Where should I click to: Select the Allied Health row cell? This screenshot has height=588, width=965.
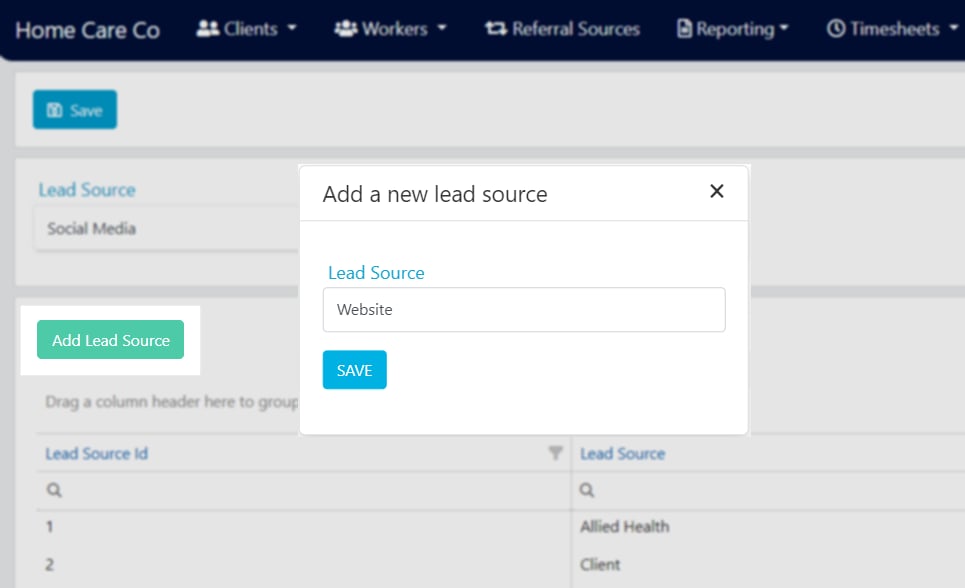point(624,527)
